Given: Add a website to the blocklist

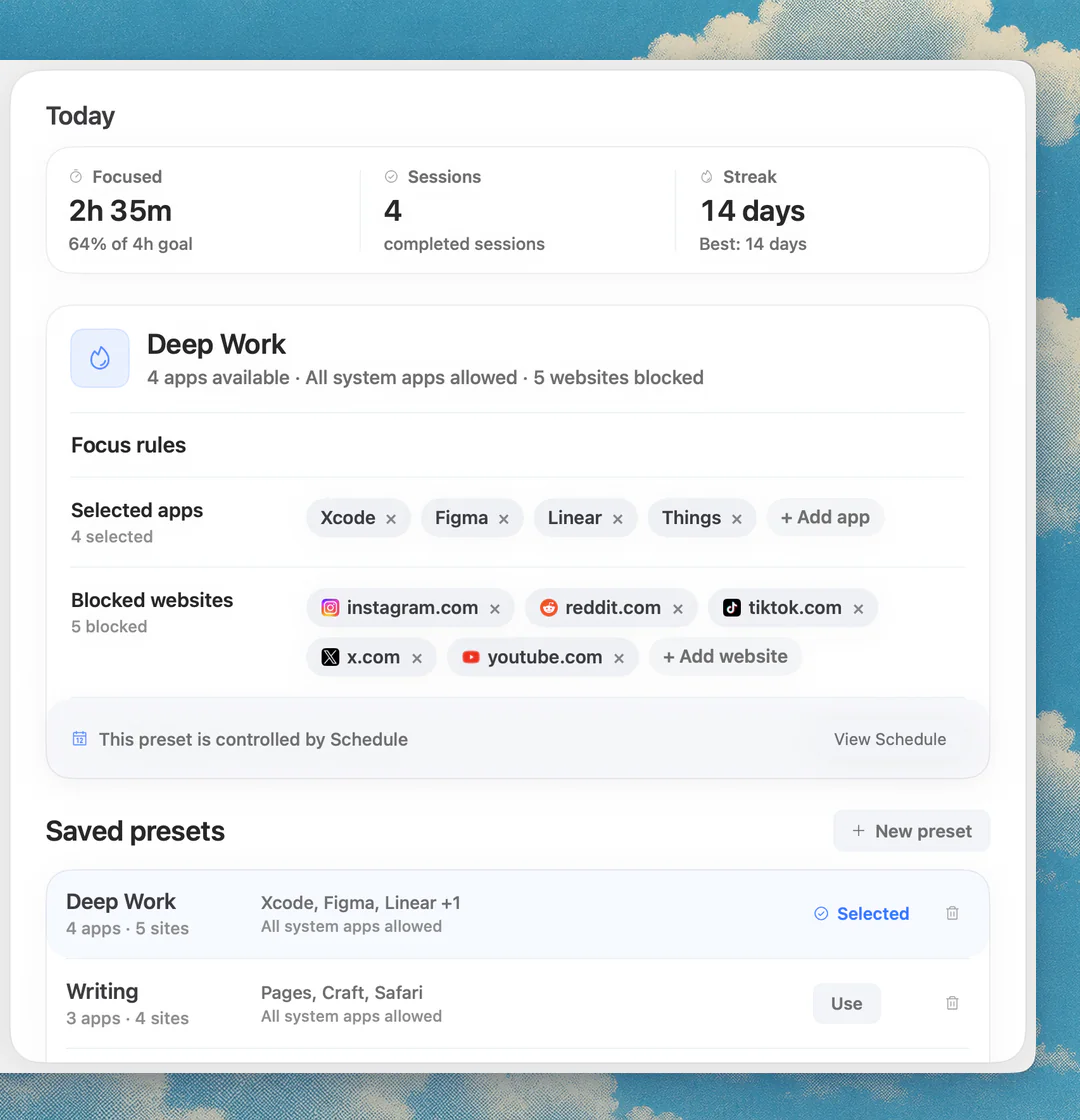Looking at the screenshot, I should [x=725, y=656].
